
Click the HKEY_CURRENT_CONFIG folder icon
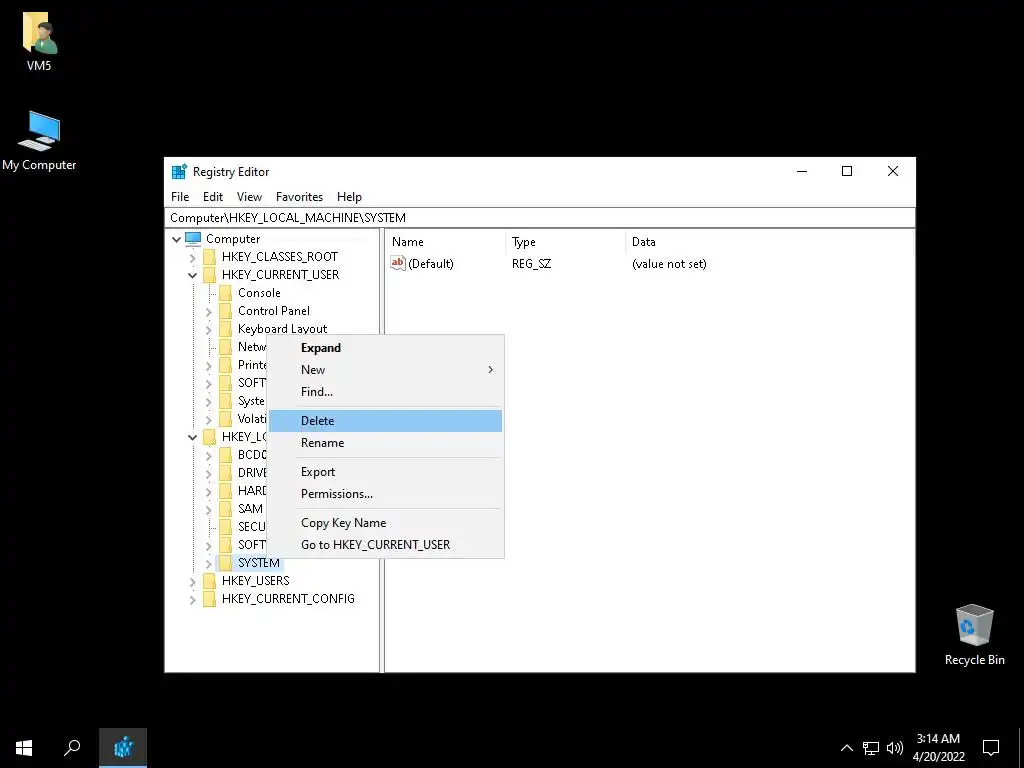[209, 599]
